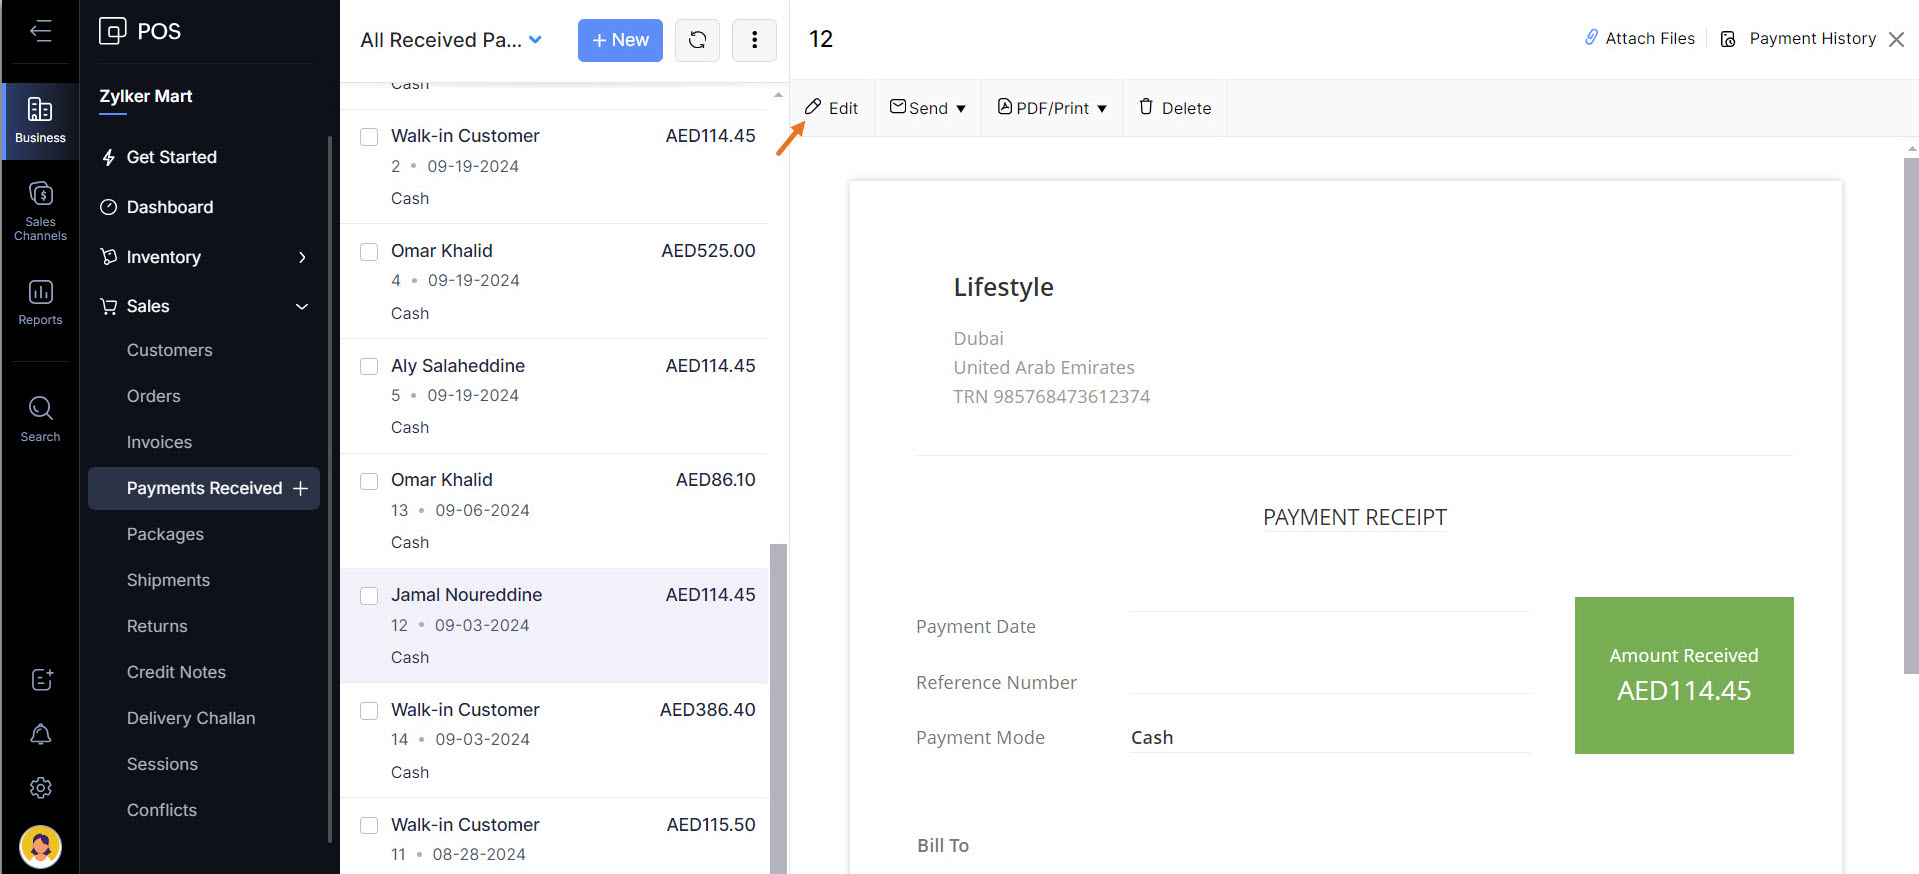
Task: Click the New payment button
Action: 620,40
